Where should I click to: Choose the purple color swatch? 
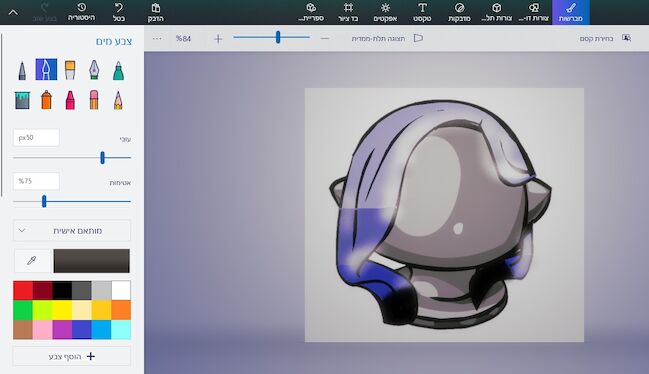tap(62, 330)
